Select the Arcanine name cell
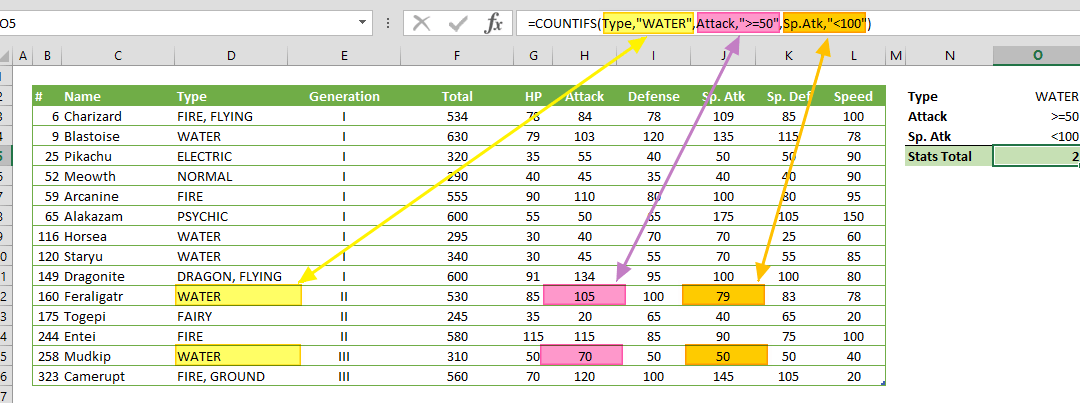 [118, 196]
